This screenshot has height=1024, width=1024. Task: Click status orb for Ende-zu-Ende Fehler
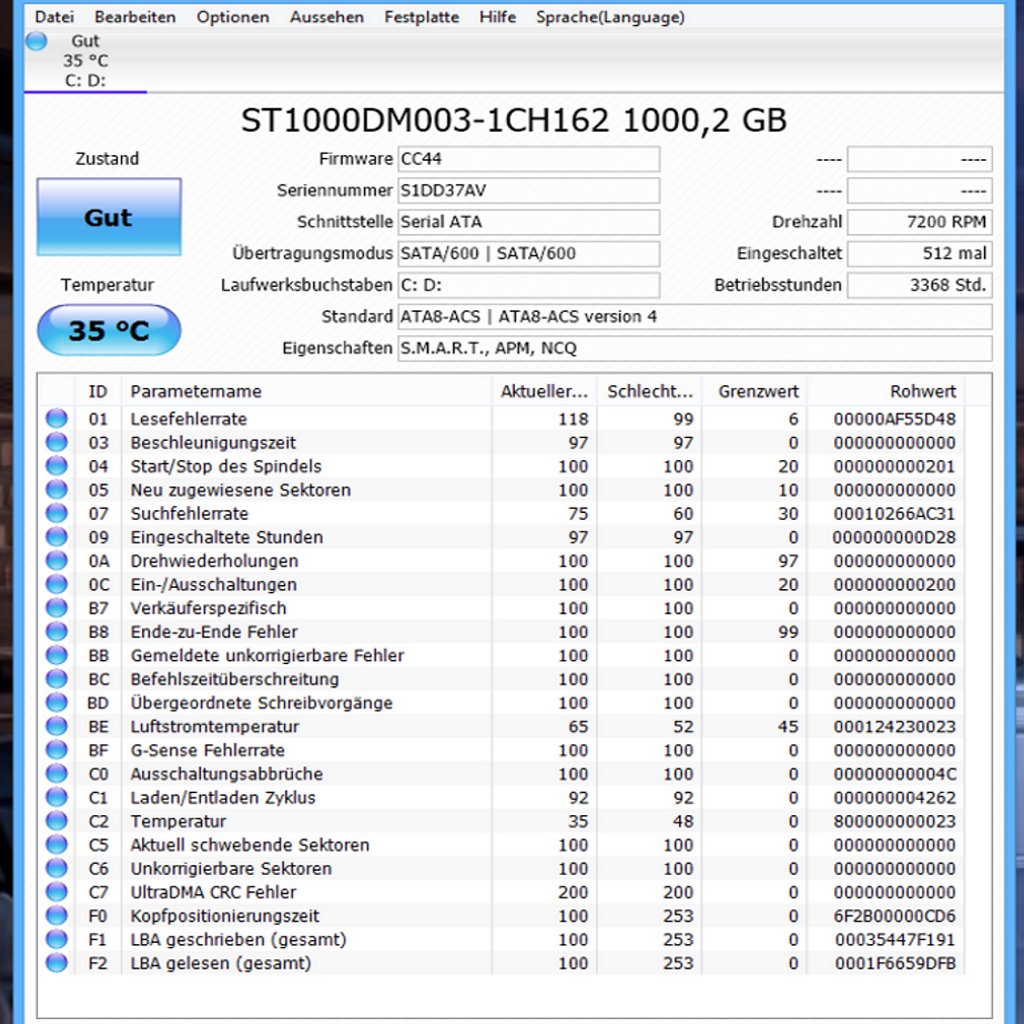[57, 632]
